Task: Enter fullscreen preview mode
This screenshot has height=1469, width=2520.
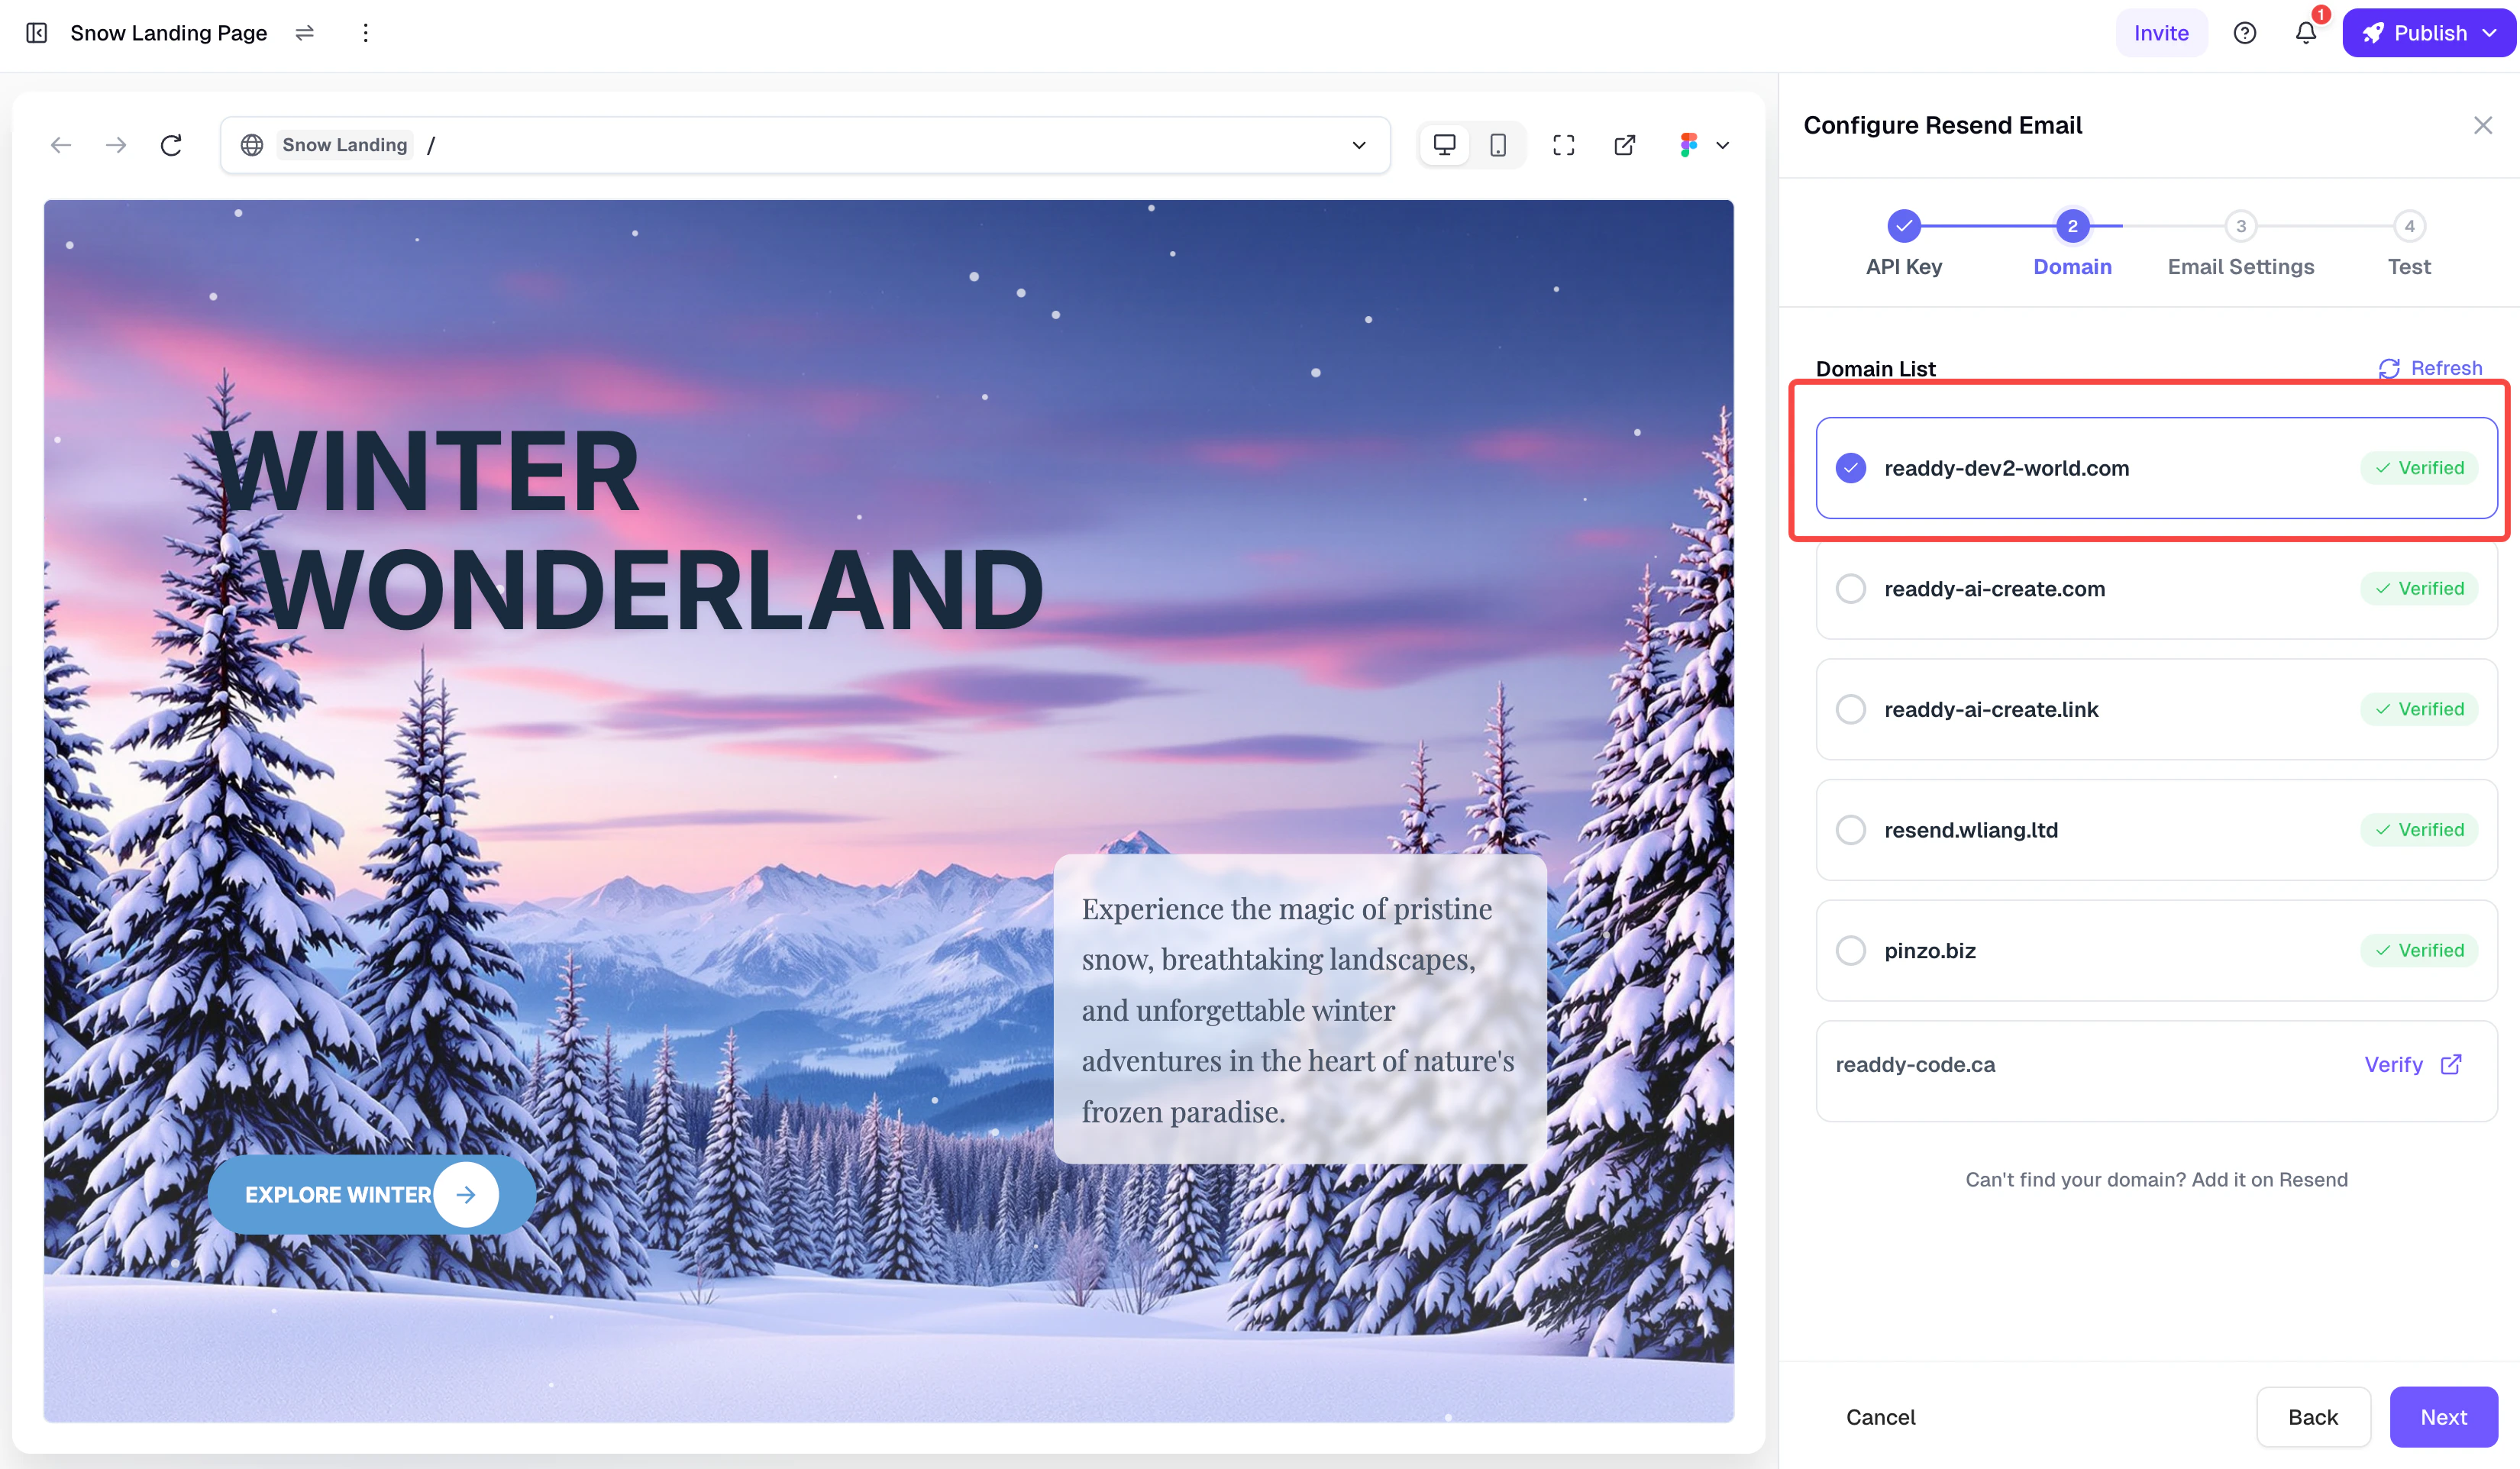Action: 1564,144
